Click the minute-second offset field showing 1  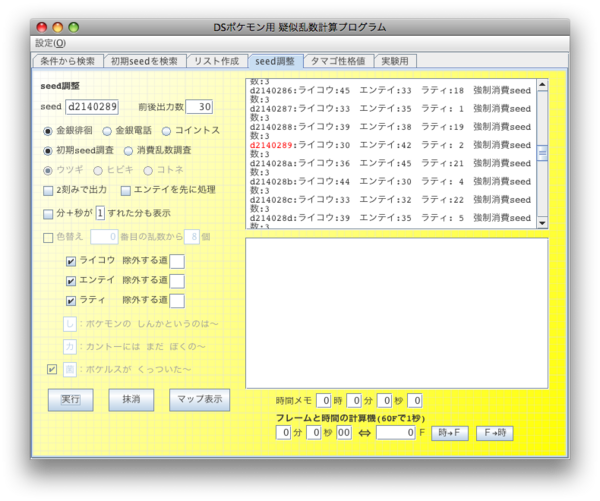coord(100,213)
